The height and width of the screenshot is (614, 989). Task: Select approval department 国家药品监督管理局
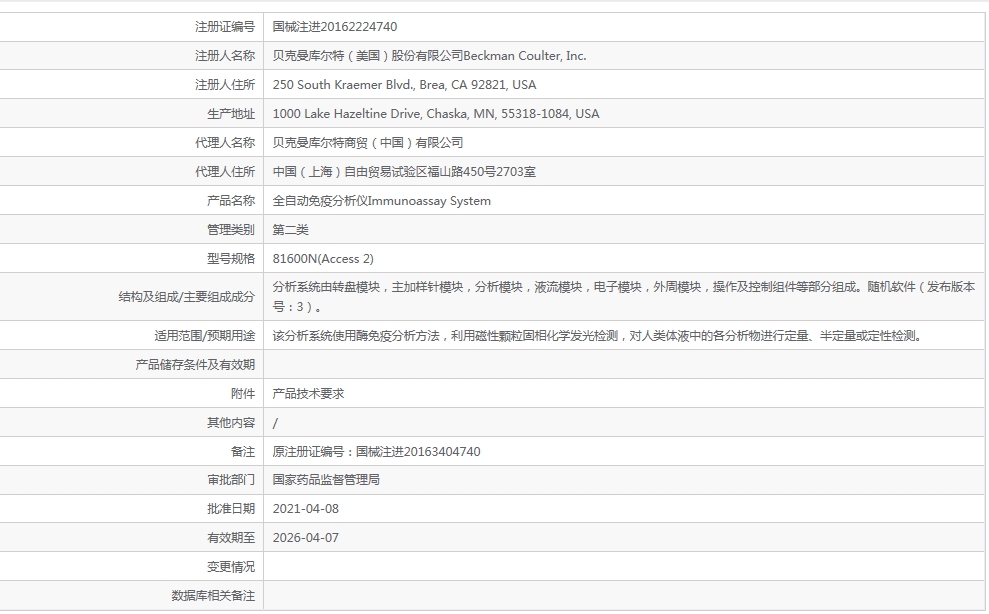(326, 480)
